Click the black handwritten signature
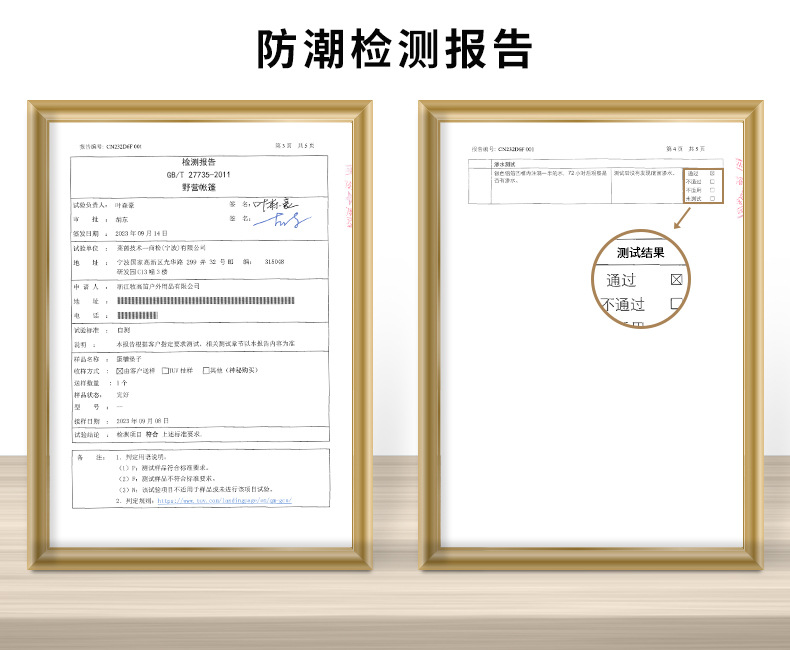Screen dimensions: 790x650 (x=275, y=205)
